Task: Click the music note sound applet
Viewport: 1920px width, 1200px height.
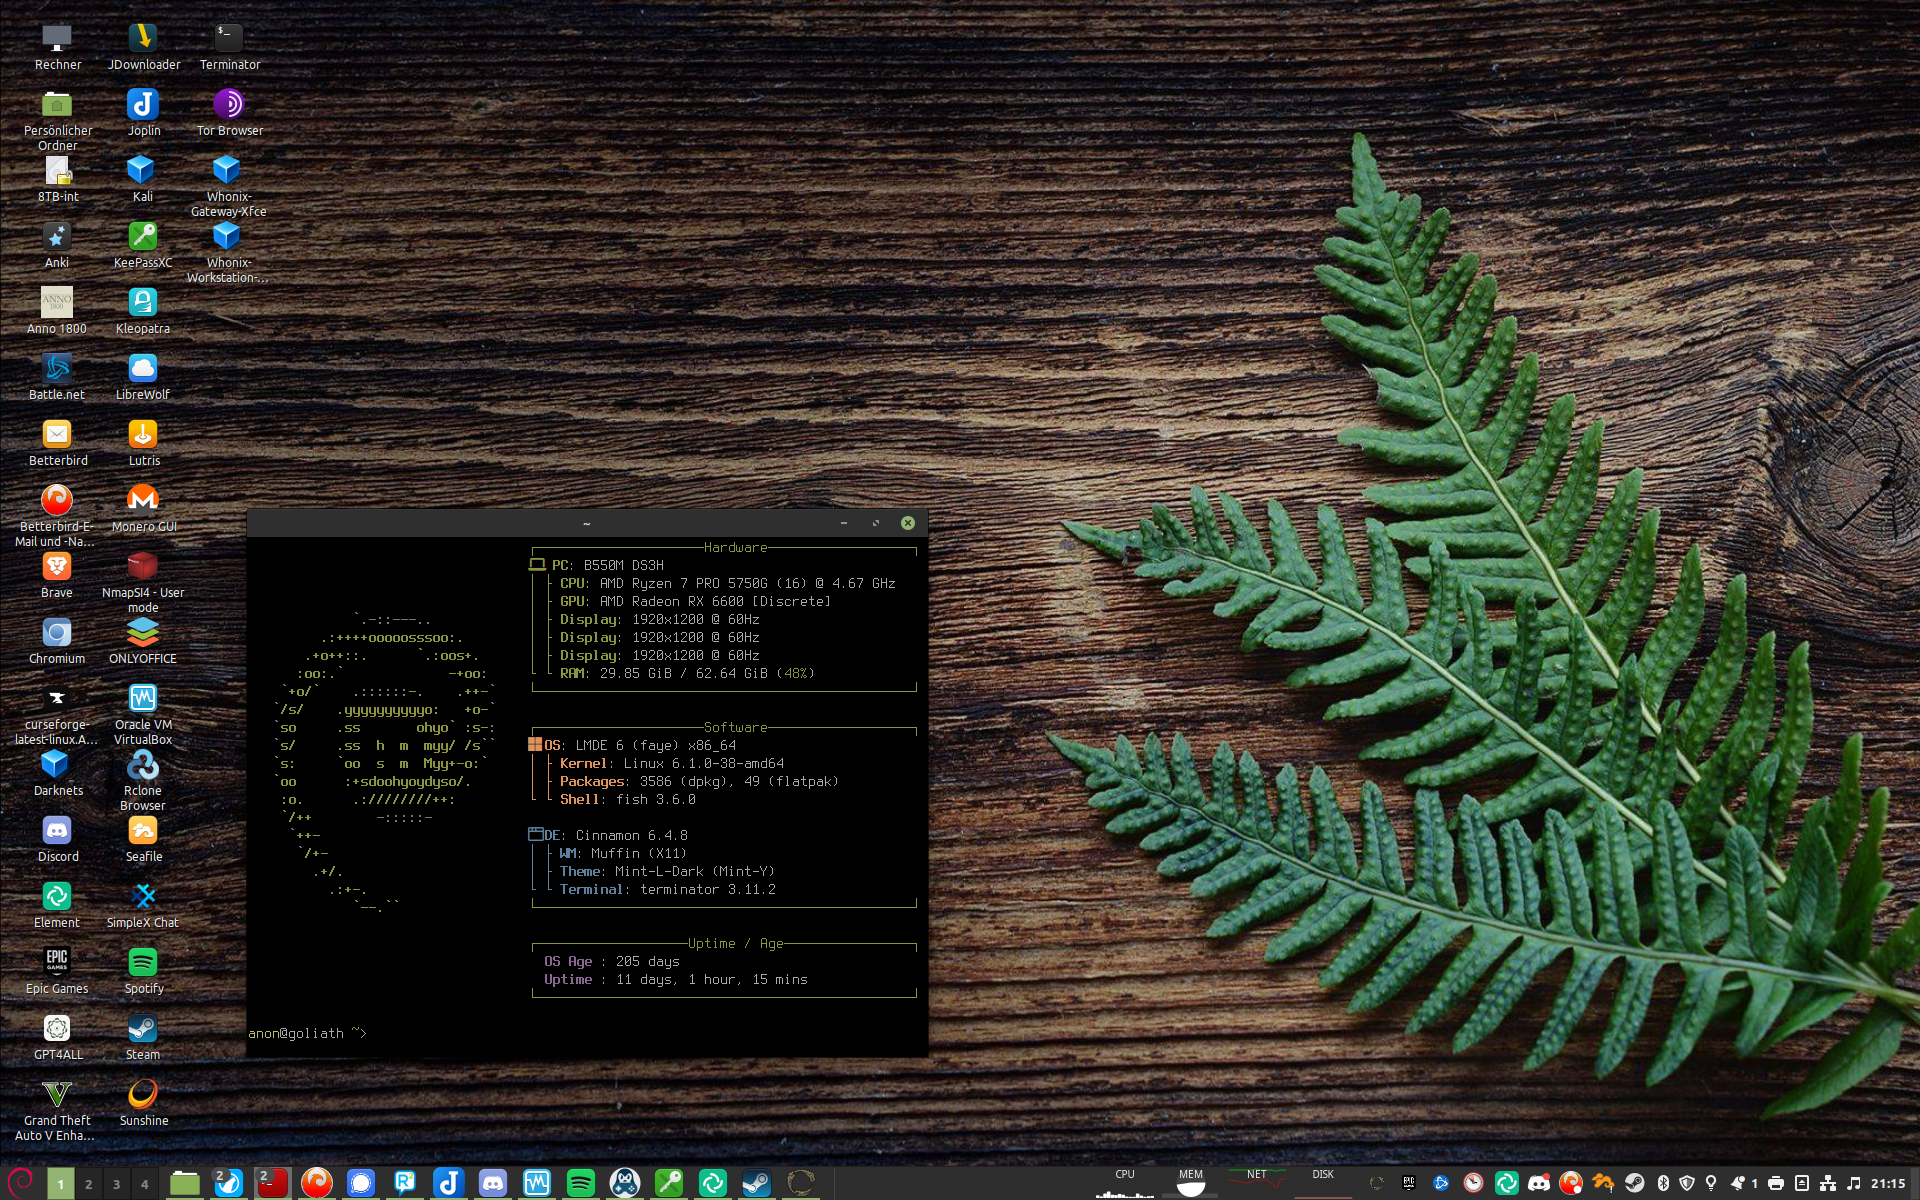Action: pos(1854,1183)
